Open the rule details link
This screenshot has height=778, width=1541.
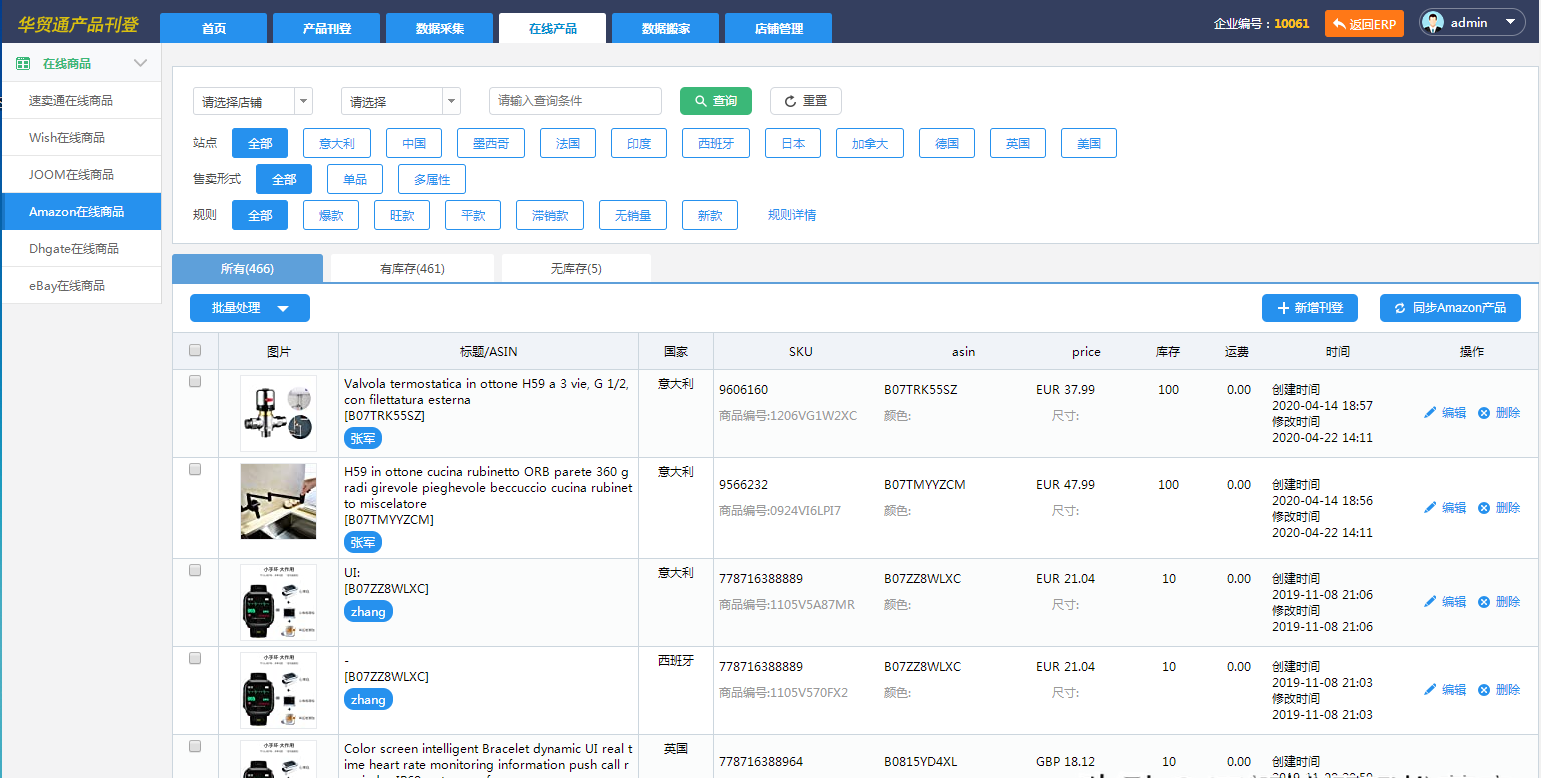click(791, 215)
